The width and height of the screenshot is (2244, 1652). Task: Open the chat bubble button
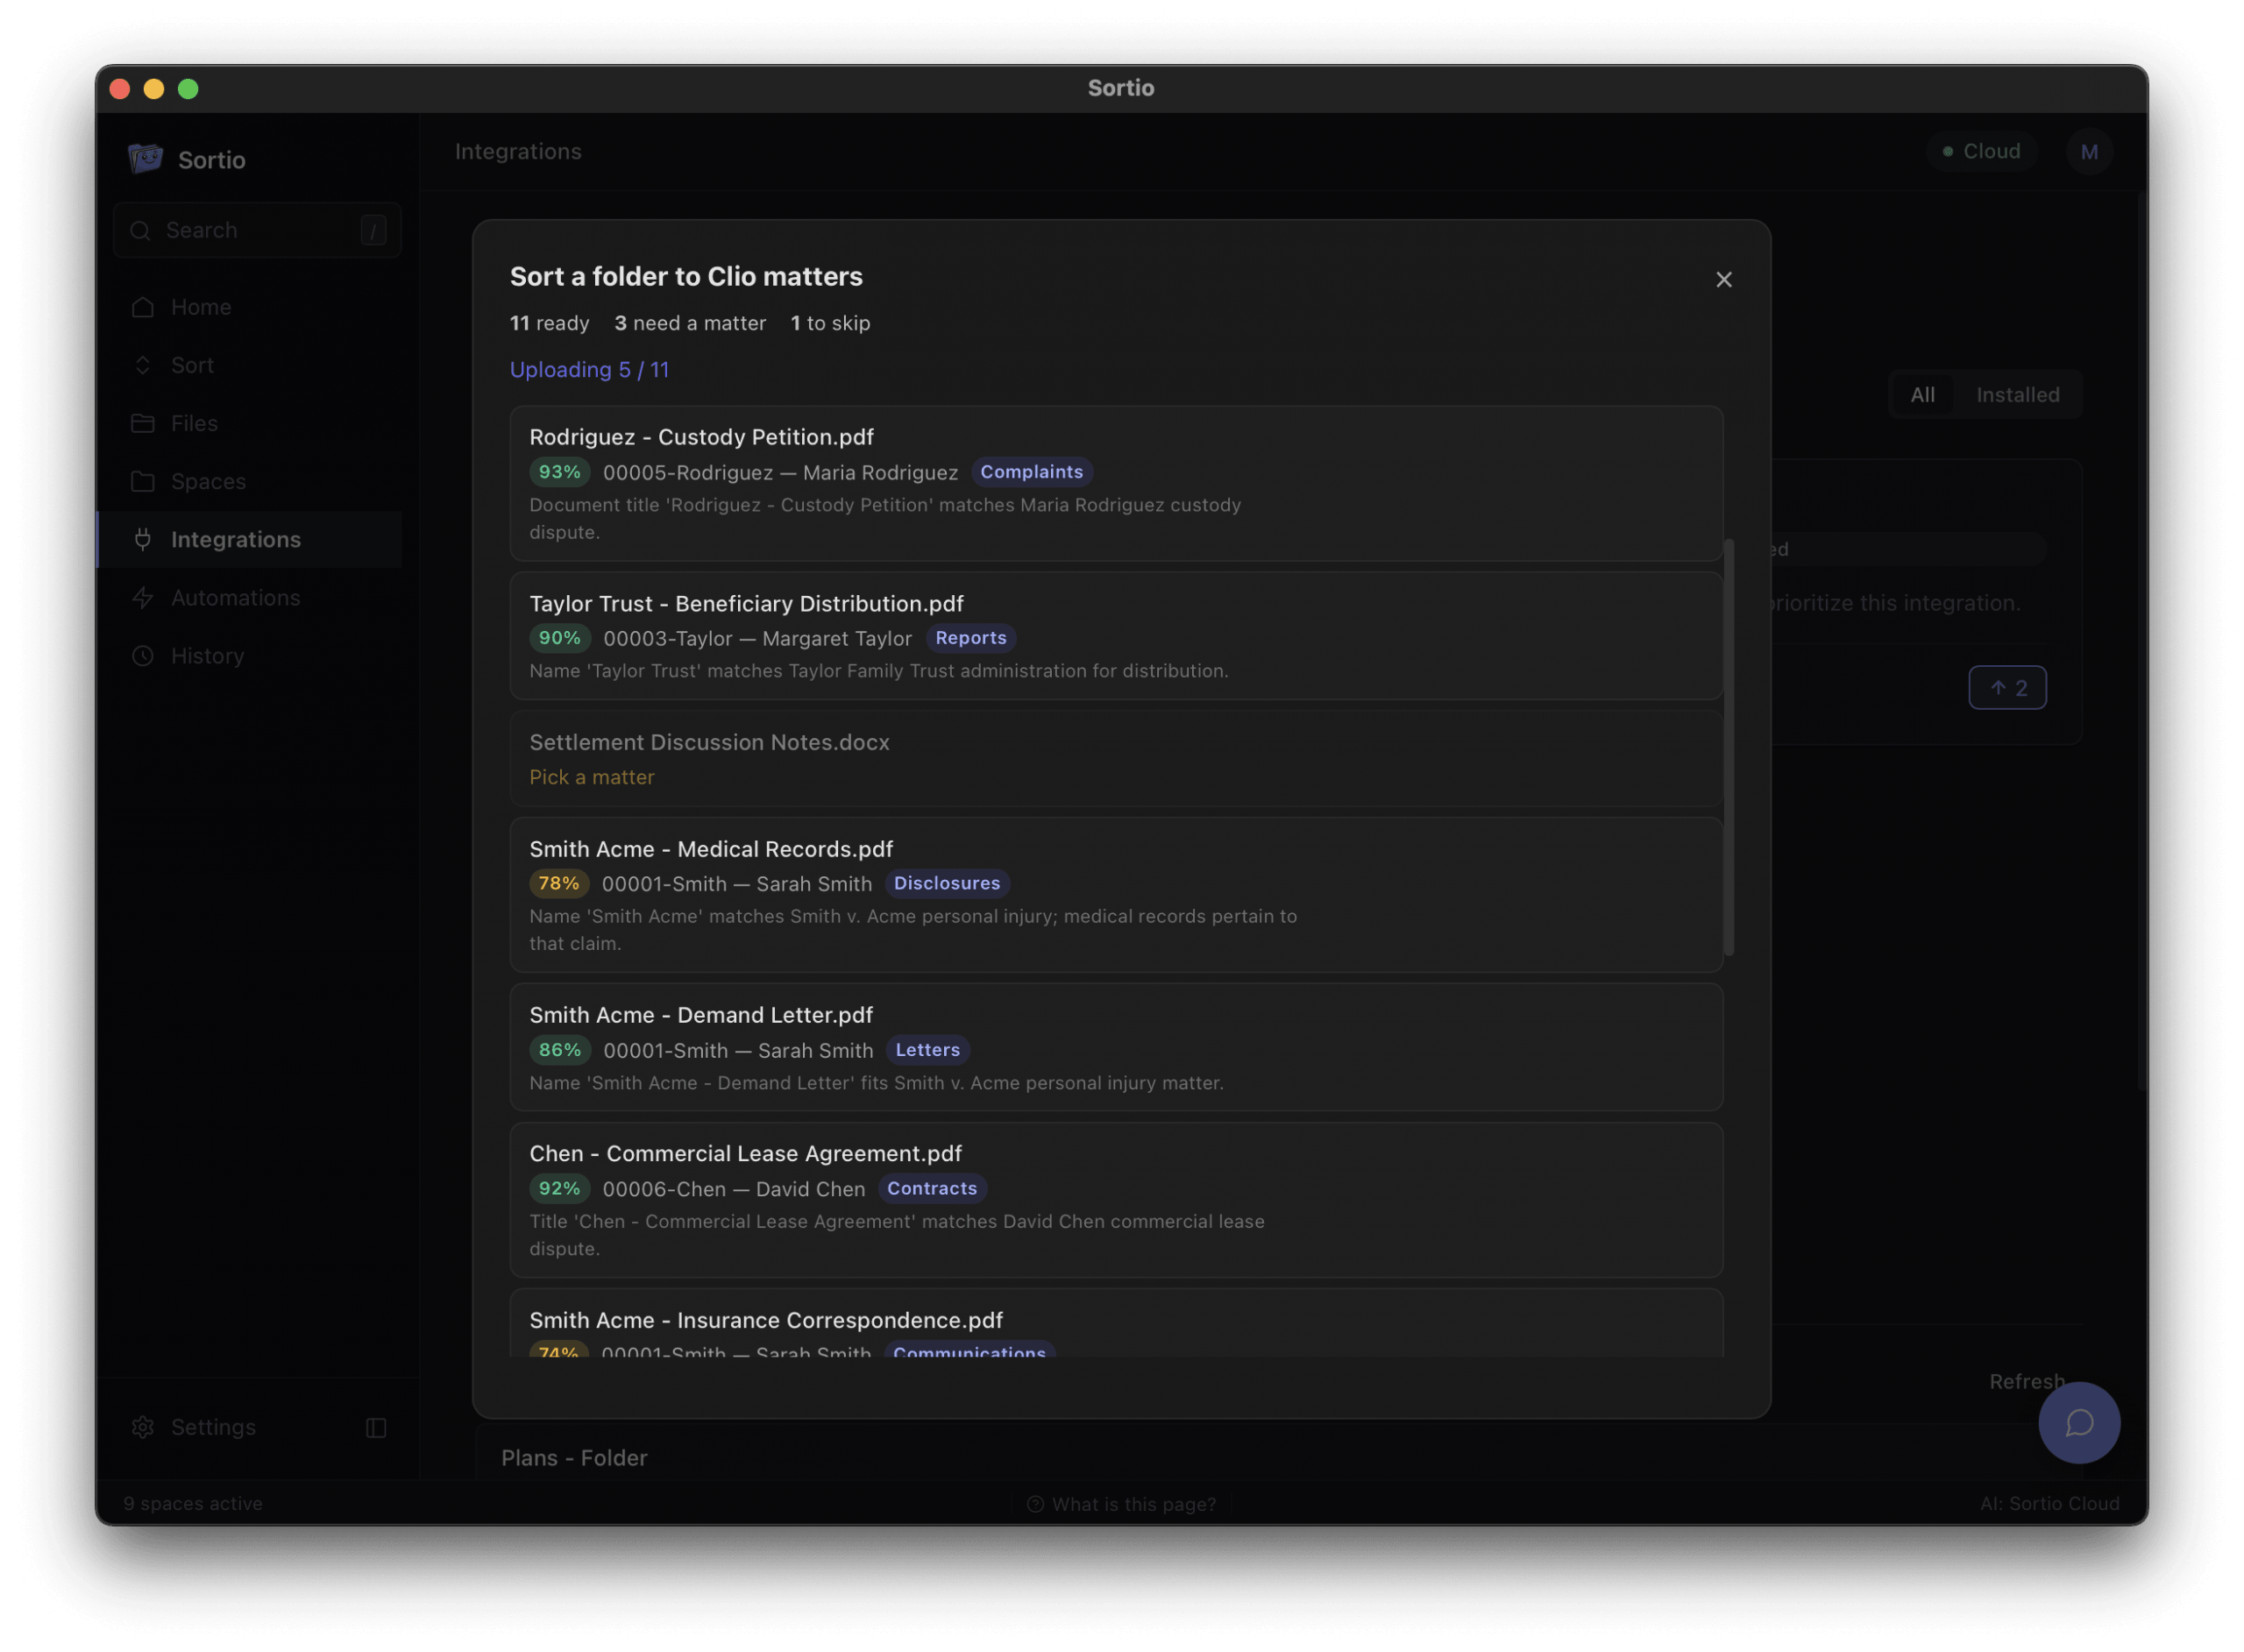click(x=2079, y=1422)
